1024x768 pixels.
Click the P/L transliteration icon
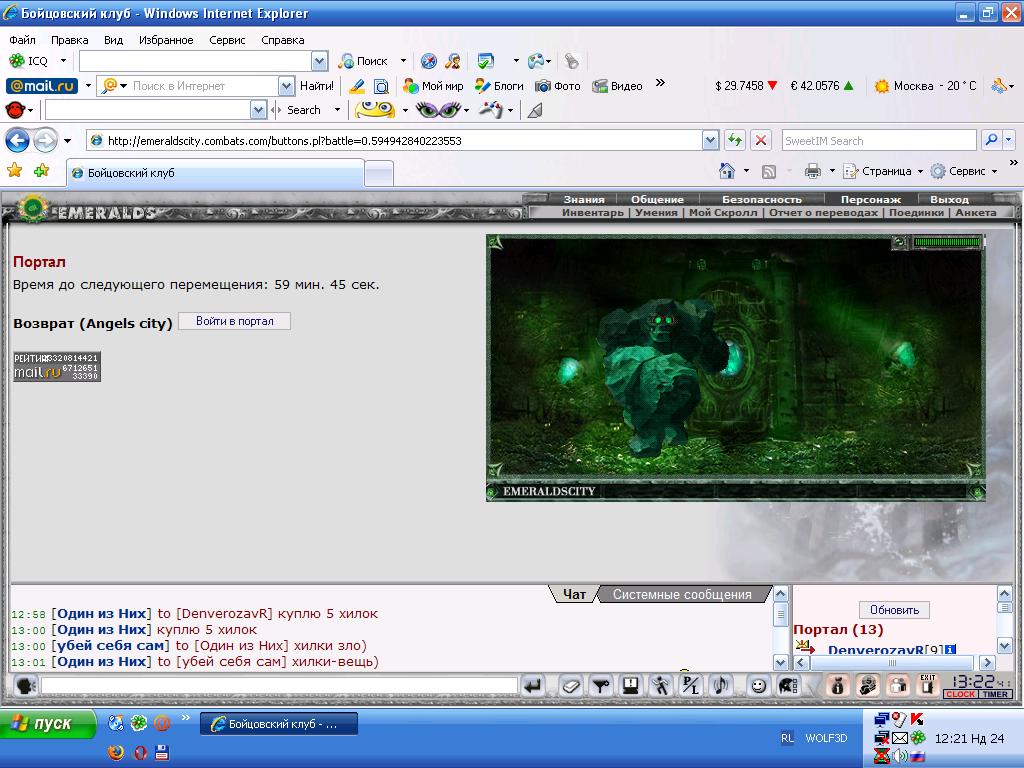click(691, 686)
